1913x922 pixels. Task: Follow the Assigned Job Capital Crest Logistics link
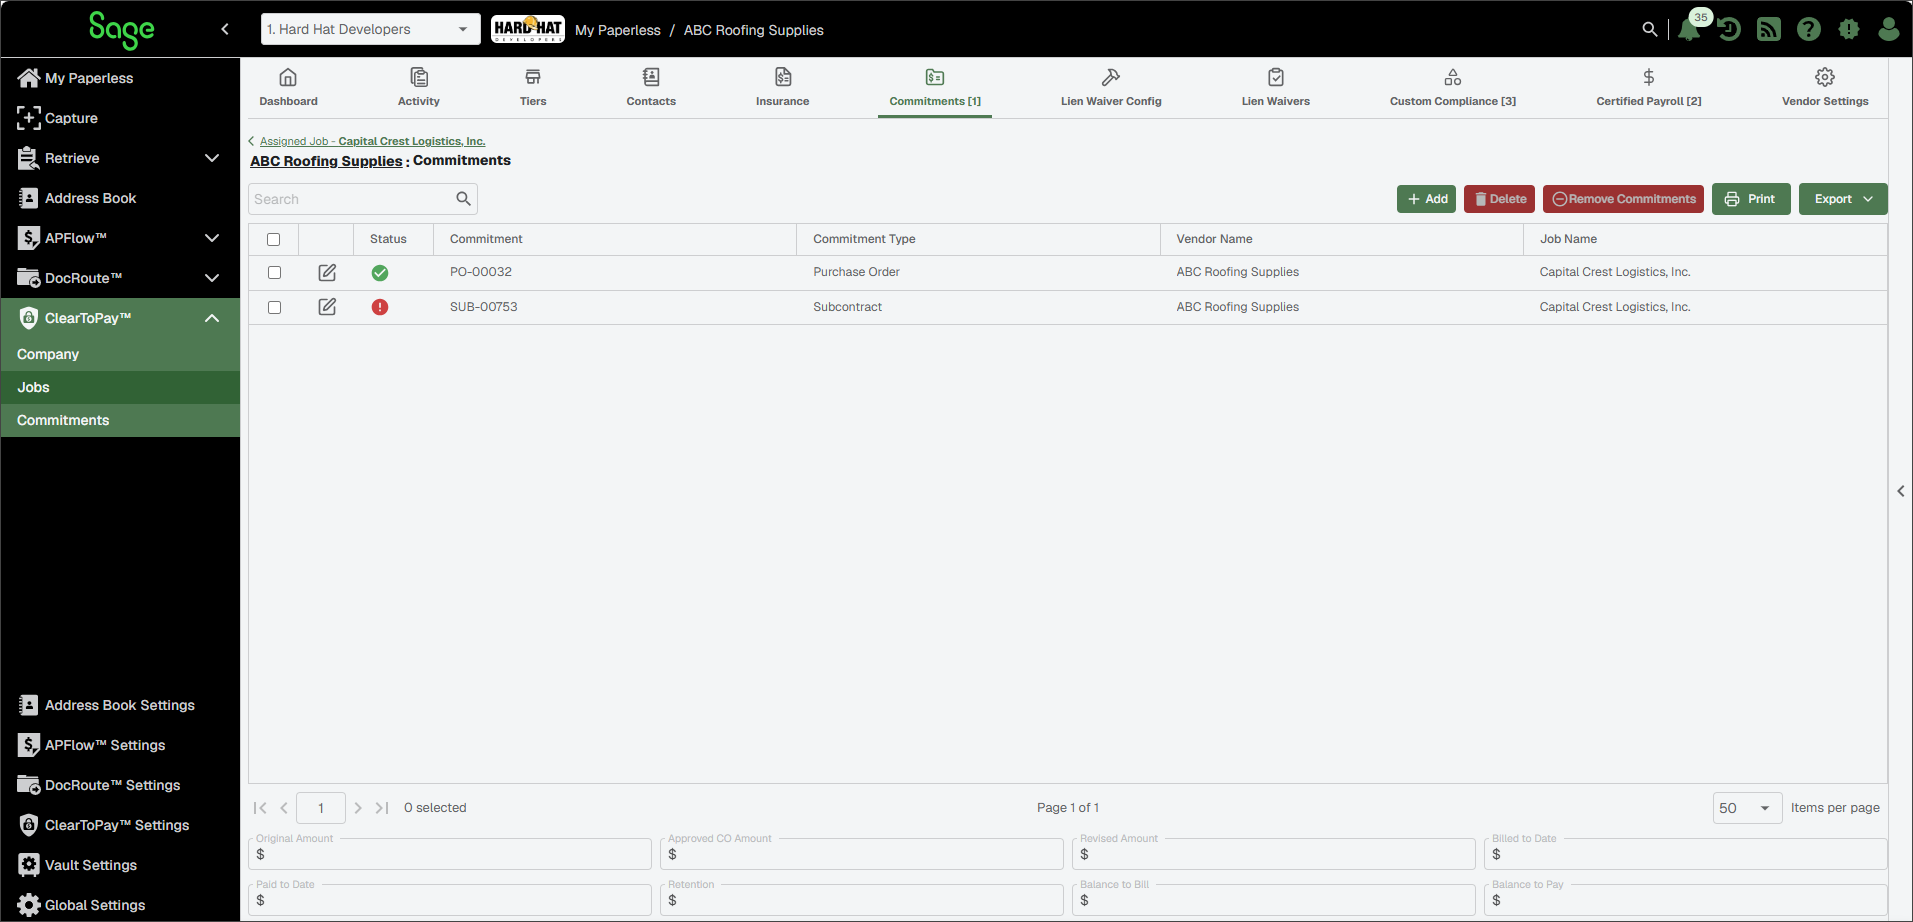(x=372, y=141)
